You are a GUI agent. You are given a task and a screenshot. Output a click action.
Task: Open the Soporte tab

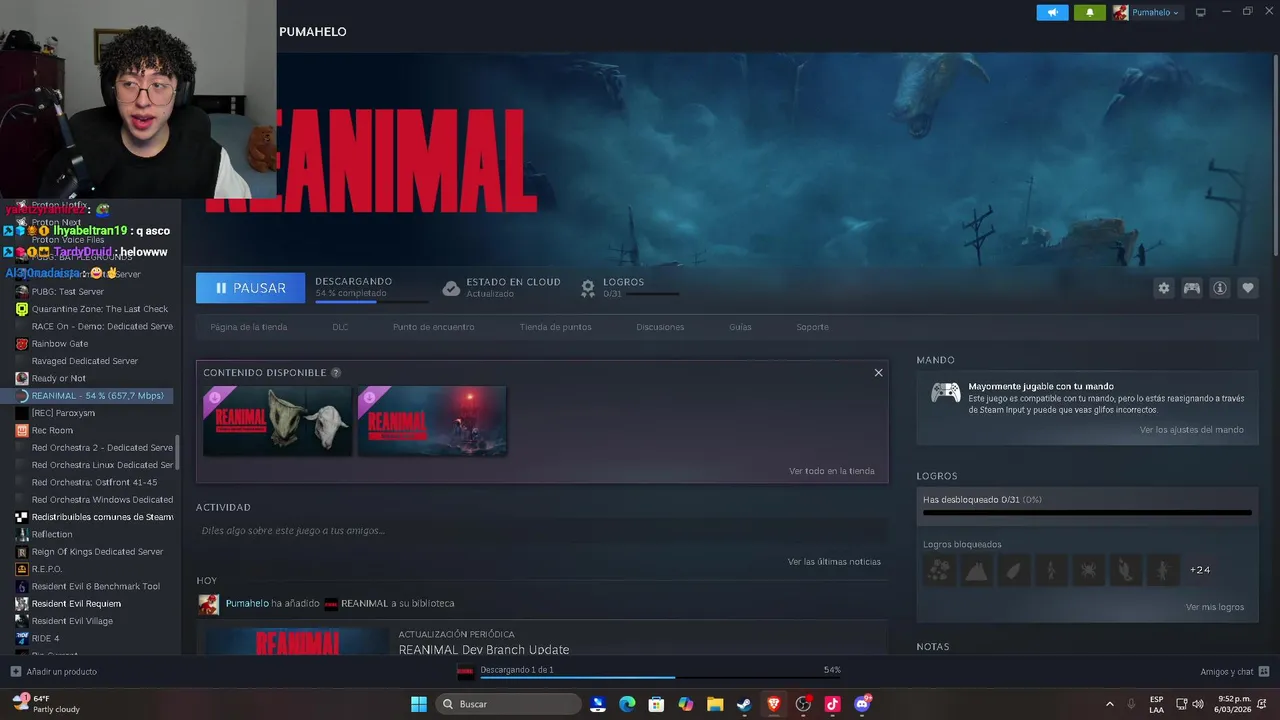(812, 327)
